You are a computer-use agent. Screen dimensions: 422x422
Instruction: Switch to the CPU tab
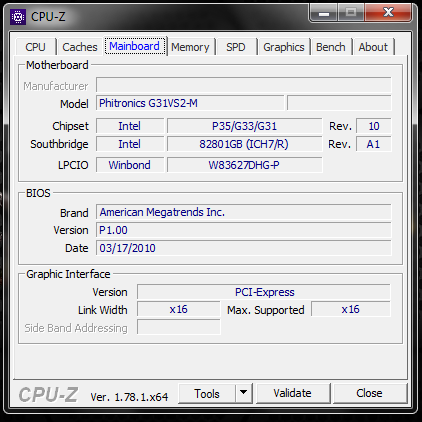point(36,47)
